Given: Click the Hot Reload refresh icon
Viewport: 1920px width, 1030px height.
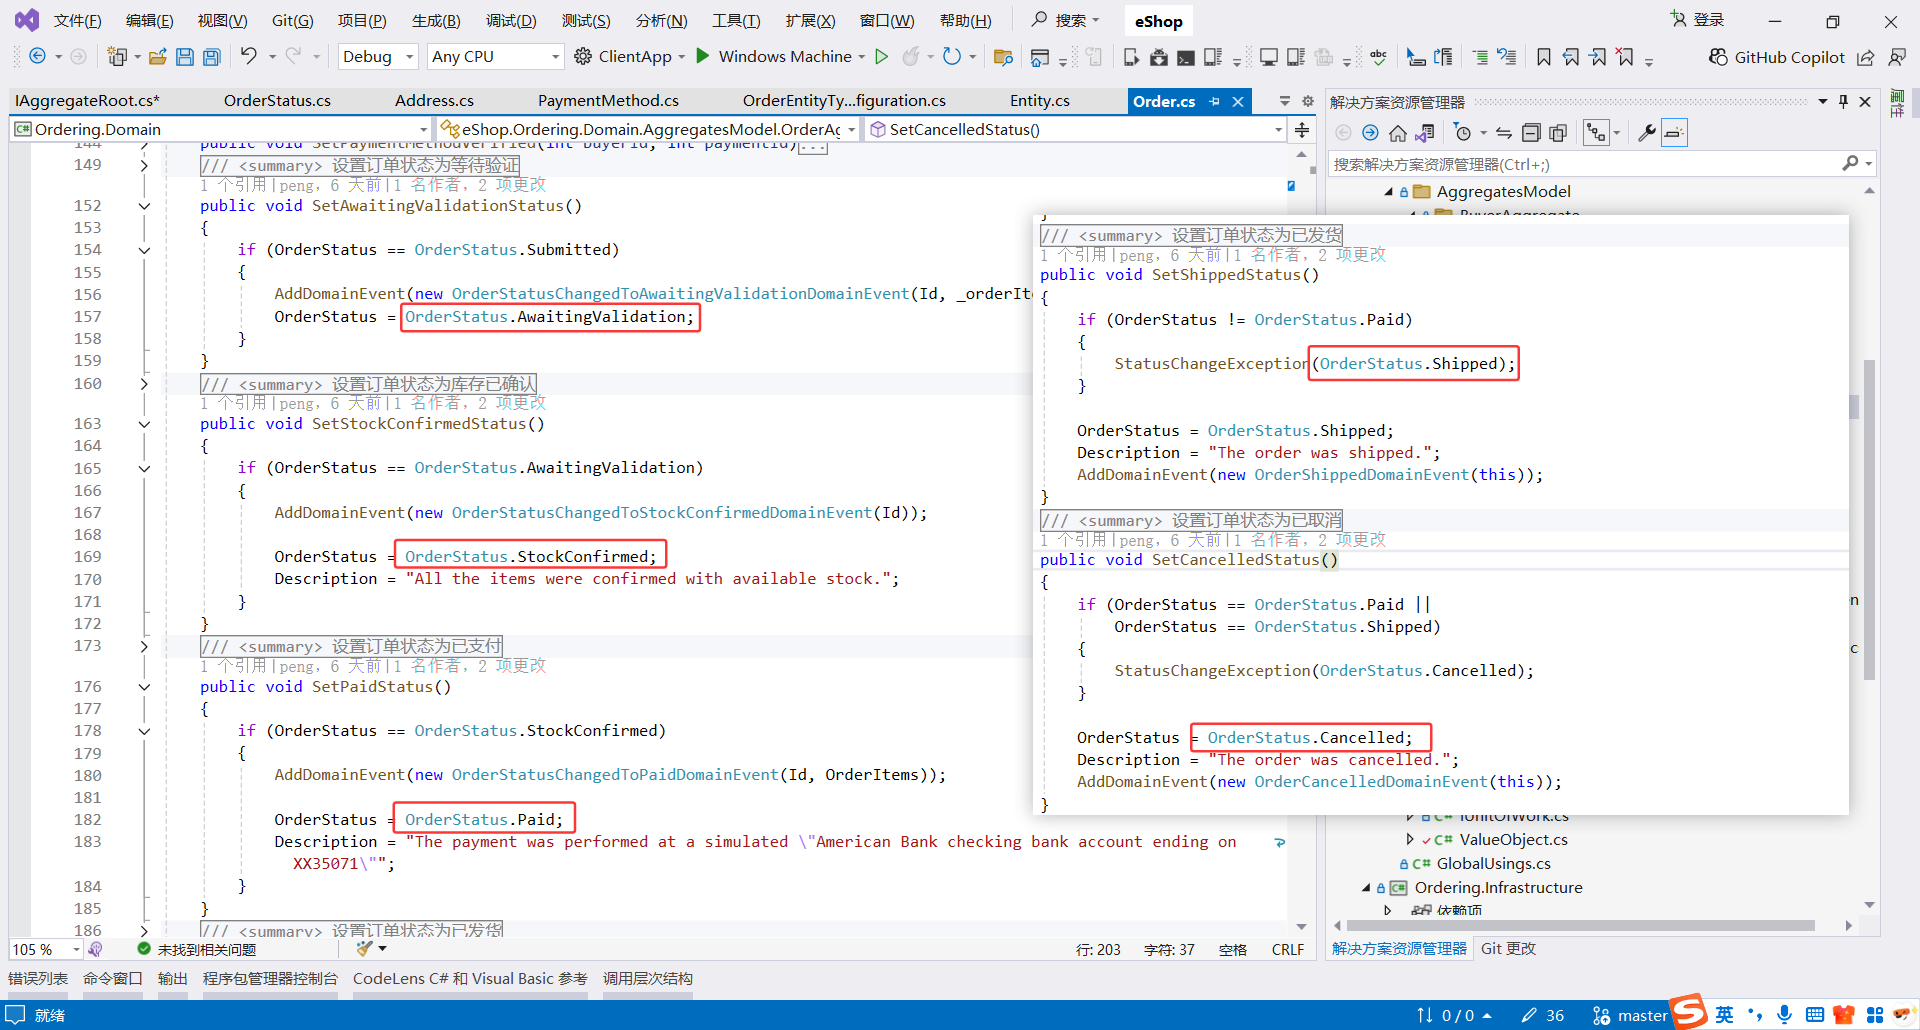Looking at the screenshot, I should [952, 57].
